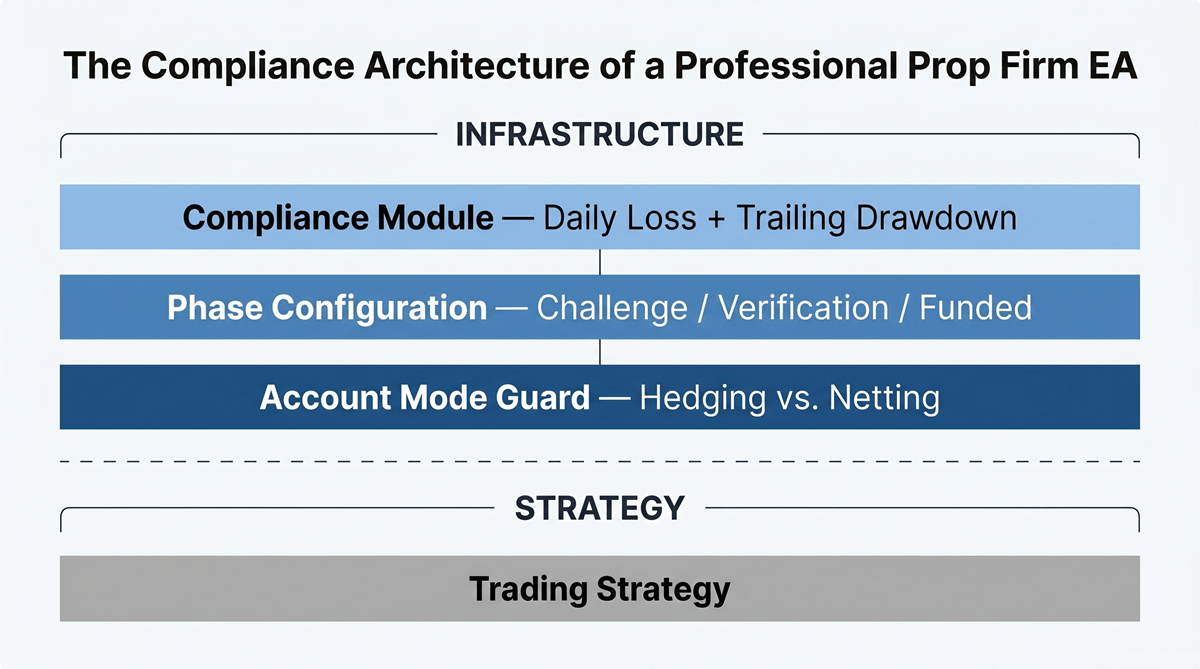This screenshot has width=1200, height=669.
Task: Click the bold Compliance Module label
Action: point(338,218)
